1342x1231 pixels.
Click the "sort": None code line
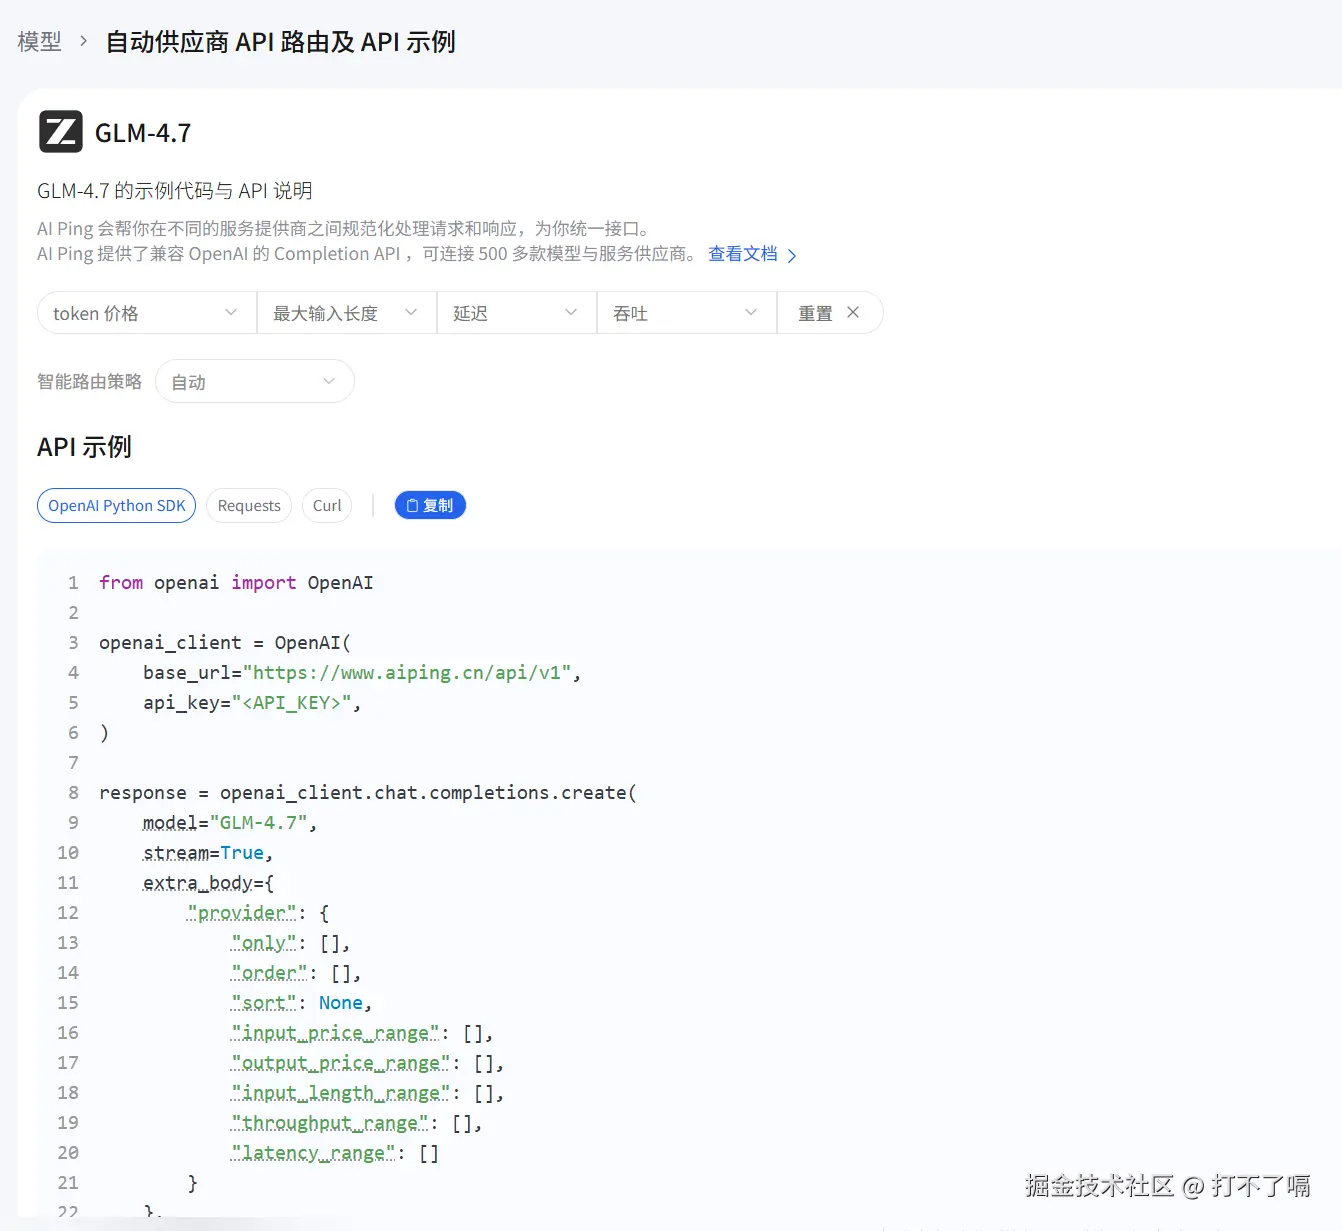click(x=301, y=1002)
